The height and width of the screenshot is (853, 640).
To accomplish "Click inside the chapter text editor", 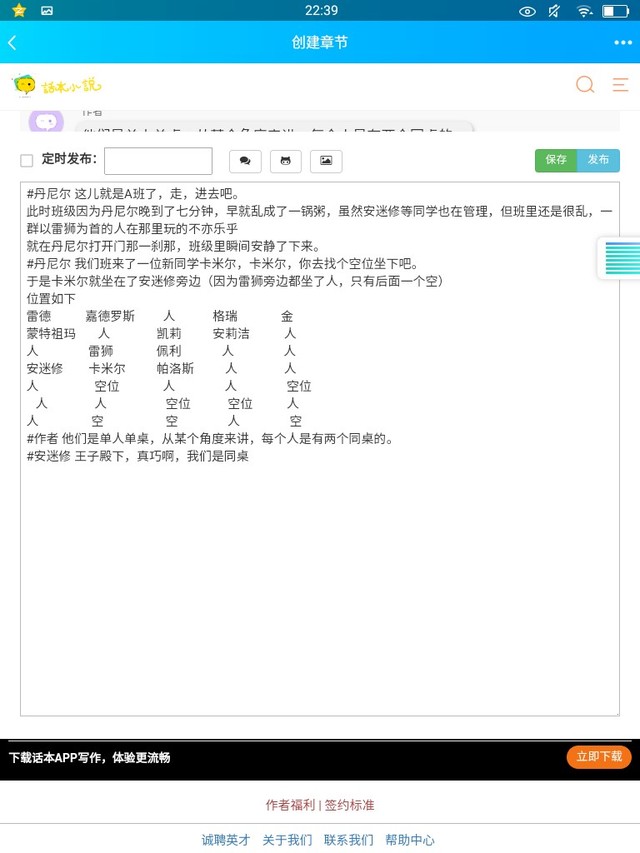I will 319,580.
